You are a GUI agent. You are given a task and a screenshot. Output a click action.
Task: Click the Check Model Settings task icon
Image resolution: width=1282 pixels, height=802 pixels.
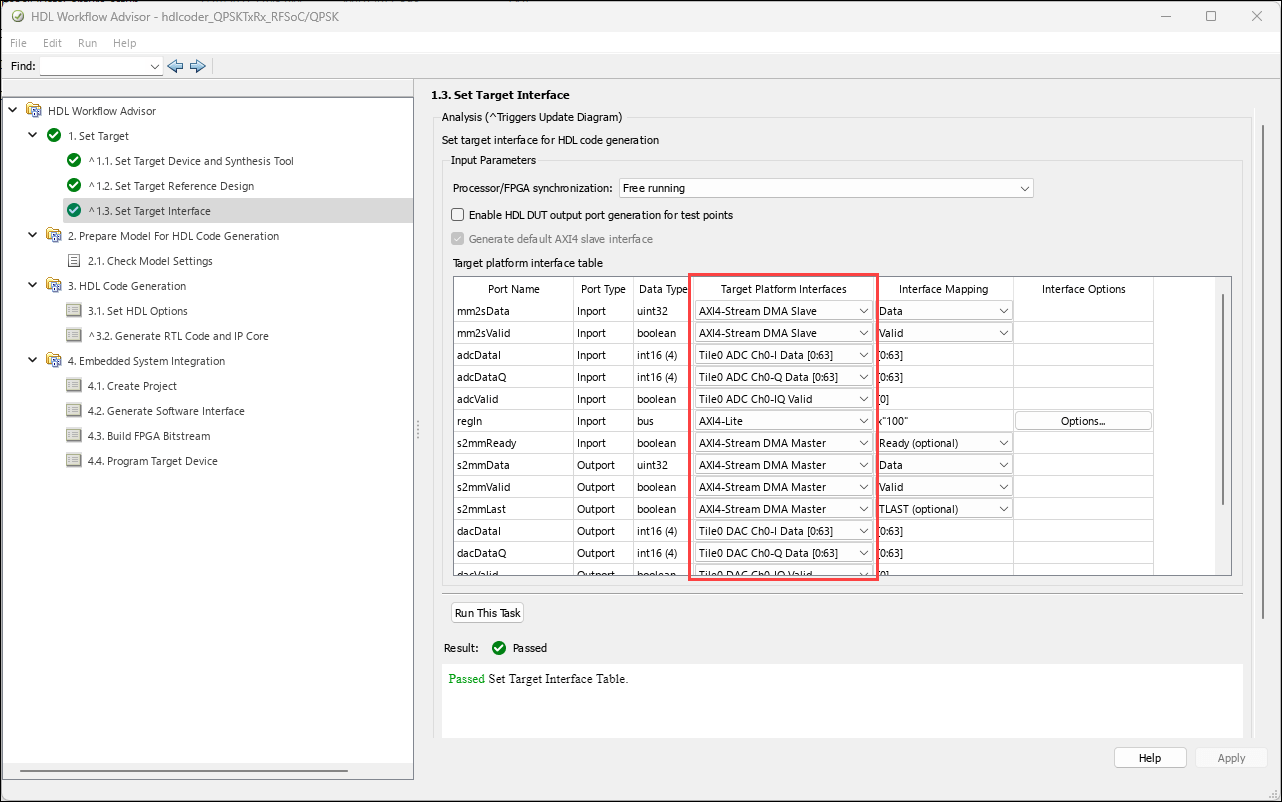[x=74, y=261]
